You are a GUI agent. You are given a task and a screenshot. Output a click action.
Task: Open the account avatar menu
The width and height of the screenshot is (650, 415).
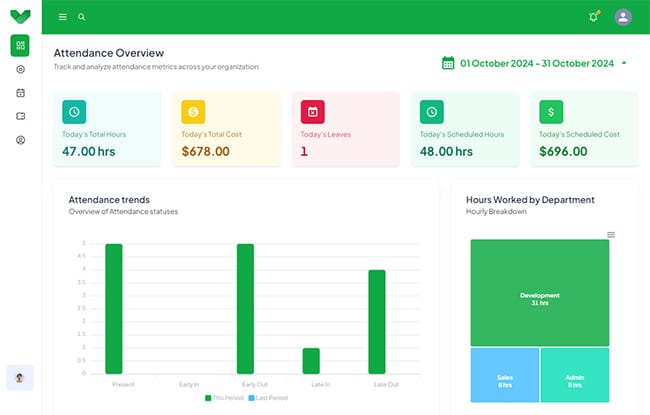(623, 17)
